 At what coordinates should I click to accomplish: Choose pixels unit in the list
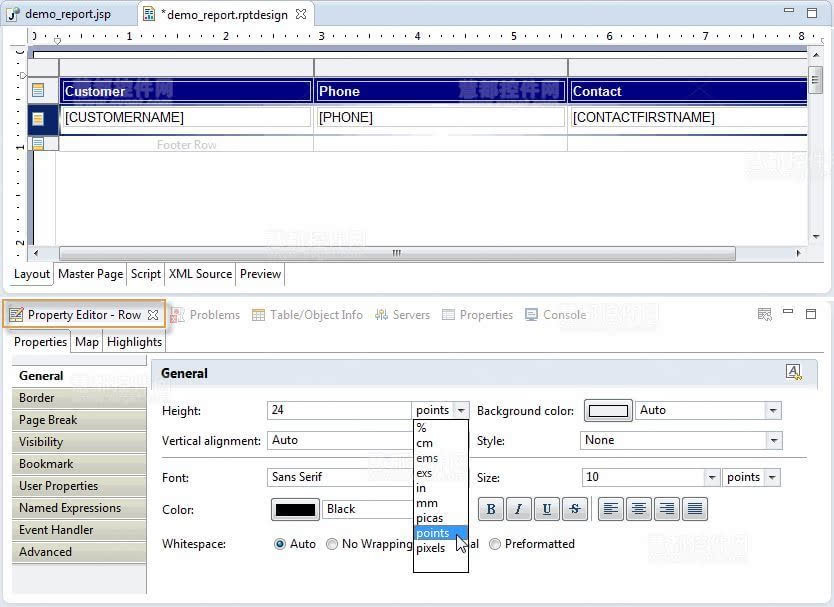click(440, 547)
